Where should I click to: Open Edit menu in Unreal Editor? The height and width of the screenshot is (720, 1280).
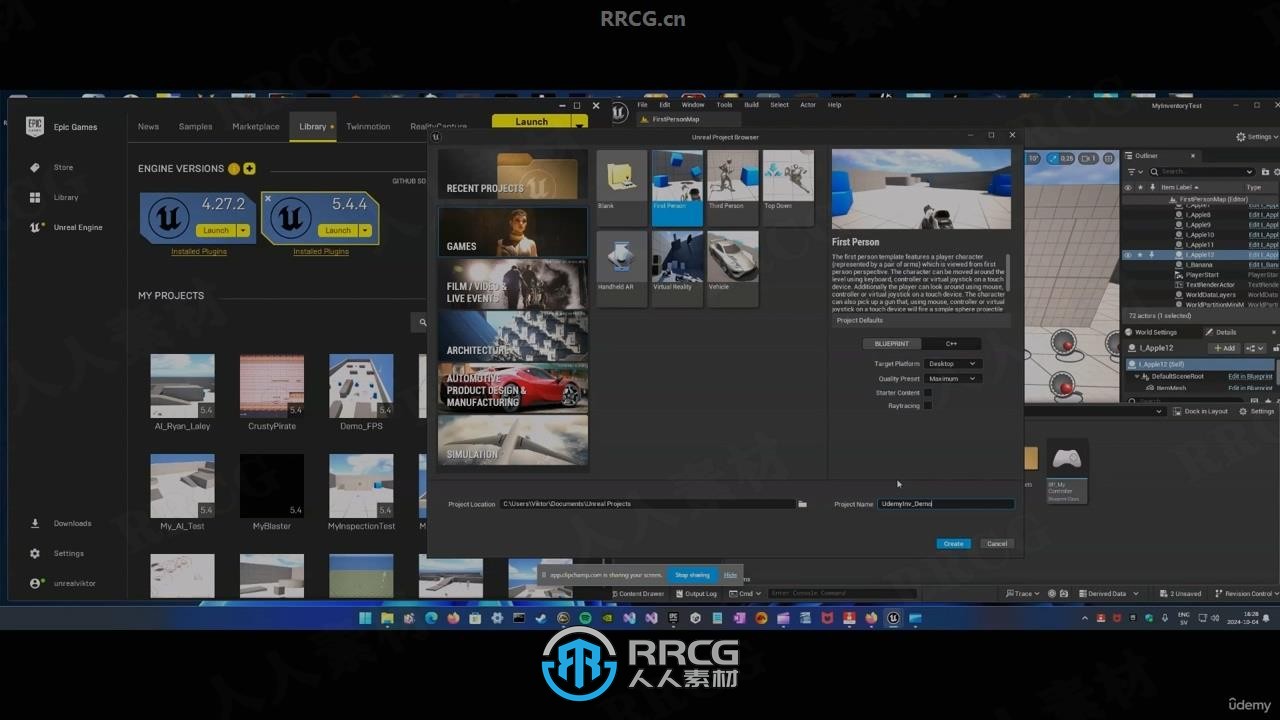(x=665, y=105)
